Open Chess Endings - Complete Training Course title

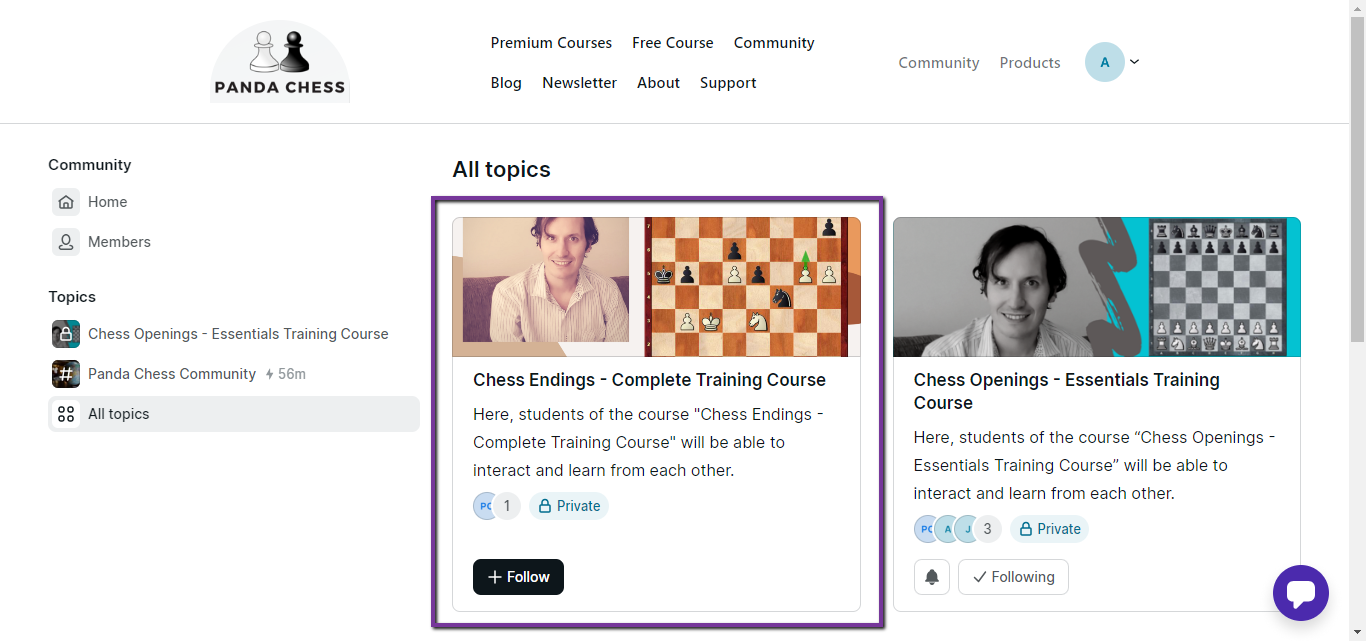pyautogui.click(x=649, y=380)
